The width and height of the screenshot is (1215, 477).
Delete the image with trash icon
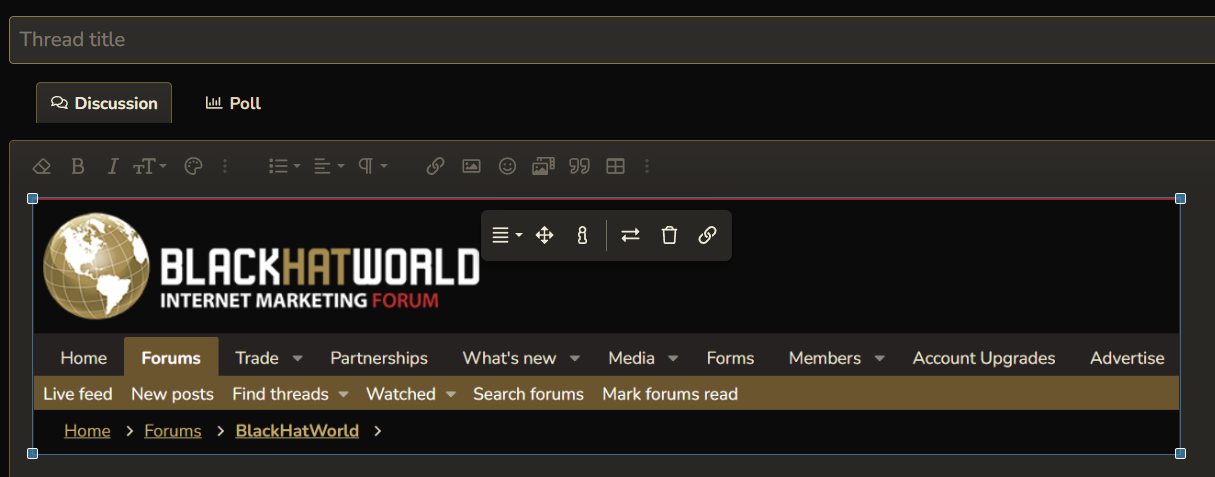pyautogui.click(x=669, y=235)
